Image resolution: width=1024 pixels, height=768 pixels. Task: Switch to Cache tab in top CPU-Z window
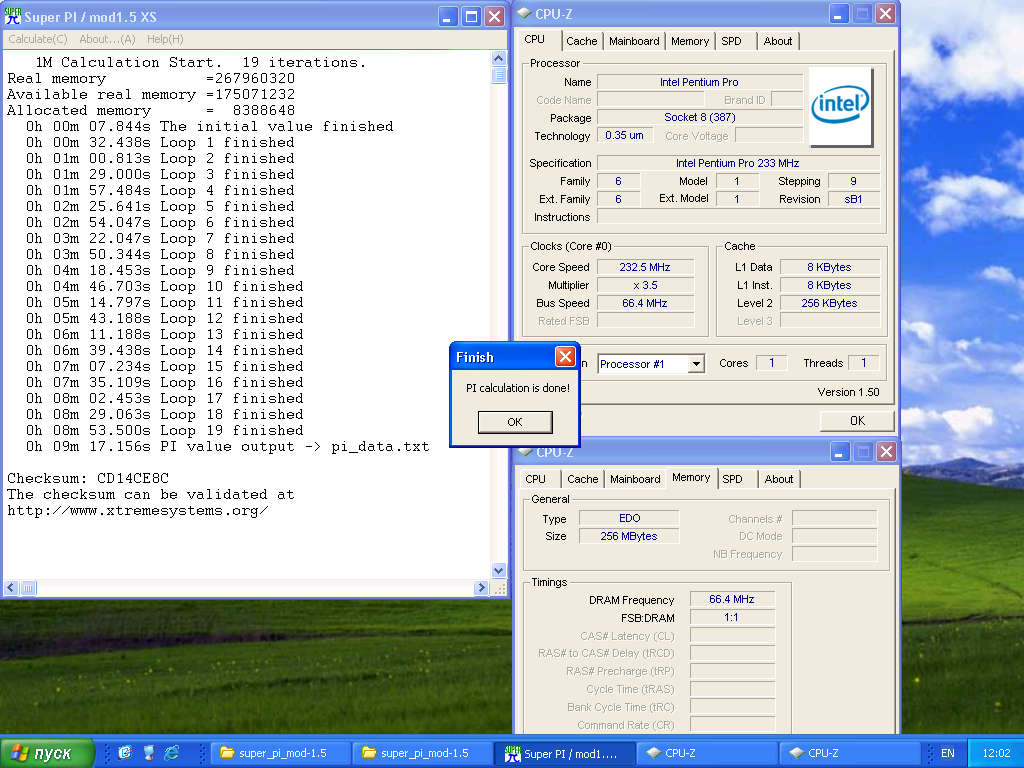click(581, 41)
